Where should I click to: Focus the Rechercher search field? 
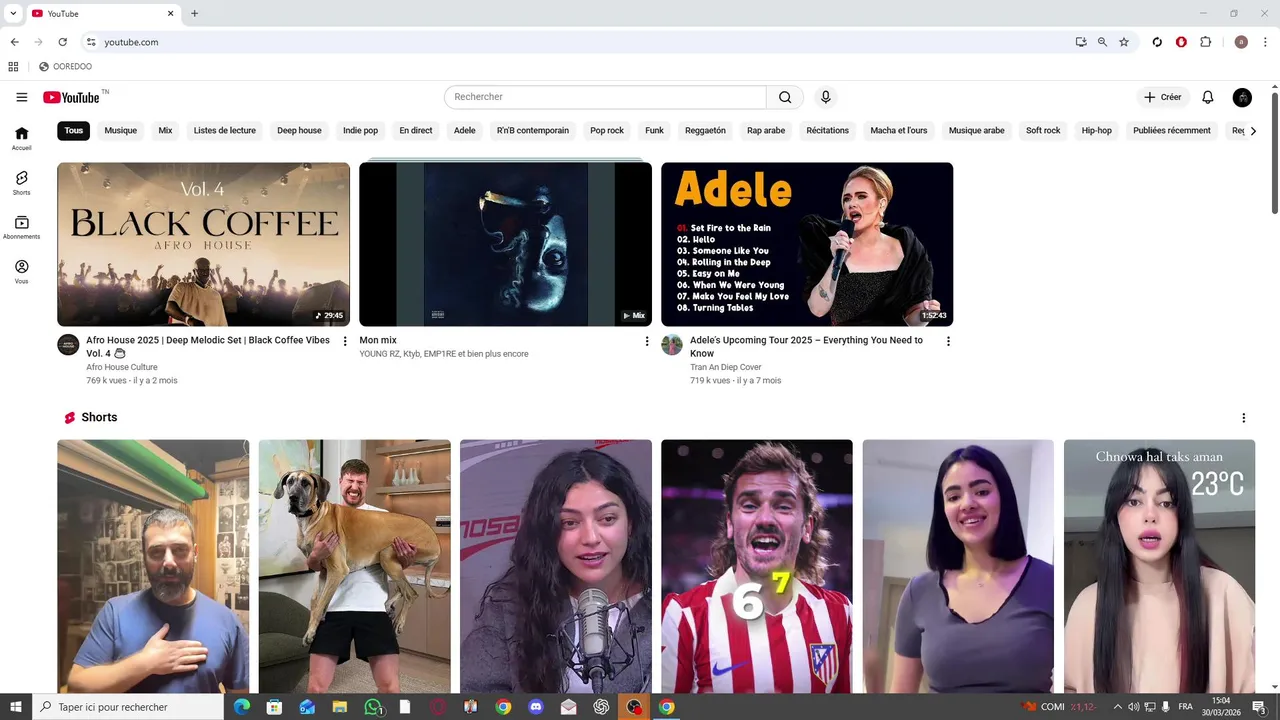(605, 97)
